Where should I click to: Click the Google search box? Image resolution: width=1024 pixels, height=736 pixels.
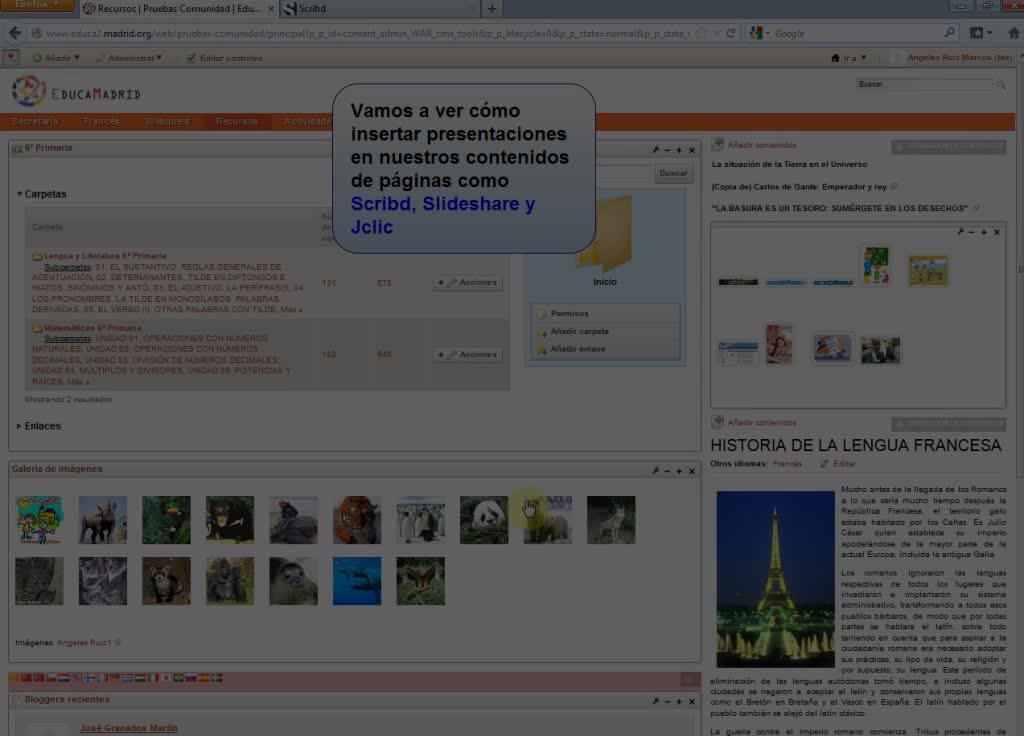click(x=856, y=33)
